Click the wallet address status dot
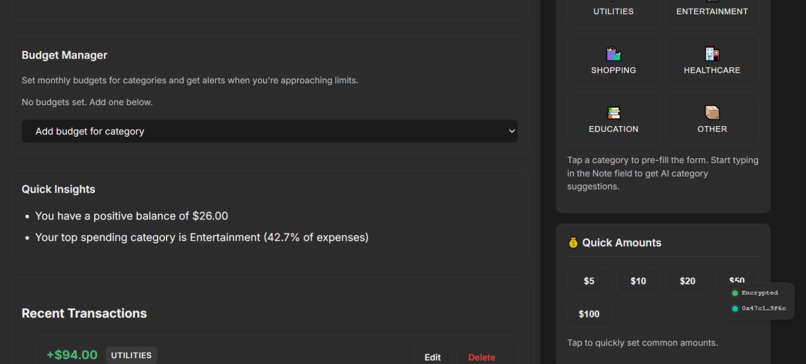The height and width of the screenshot is (364, 806). pyautogui.click(x=735, y=308)
